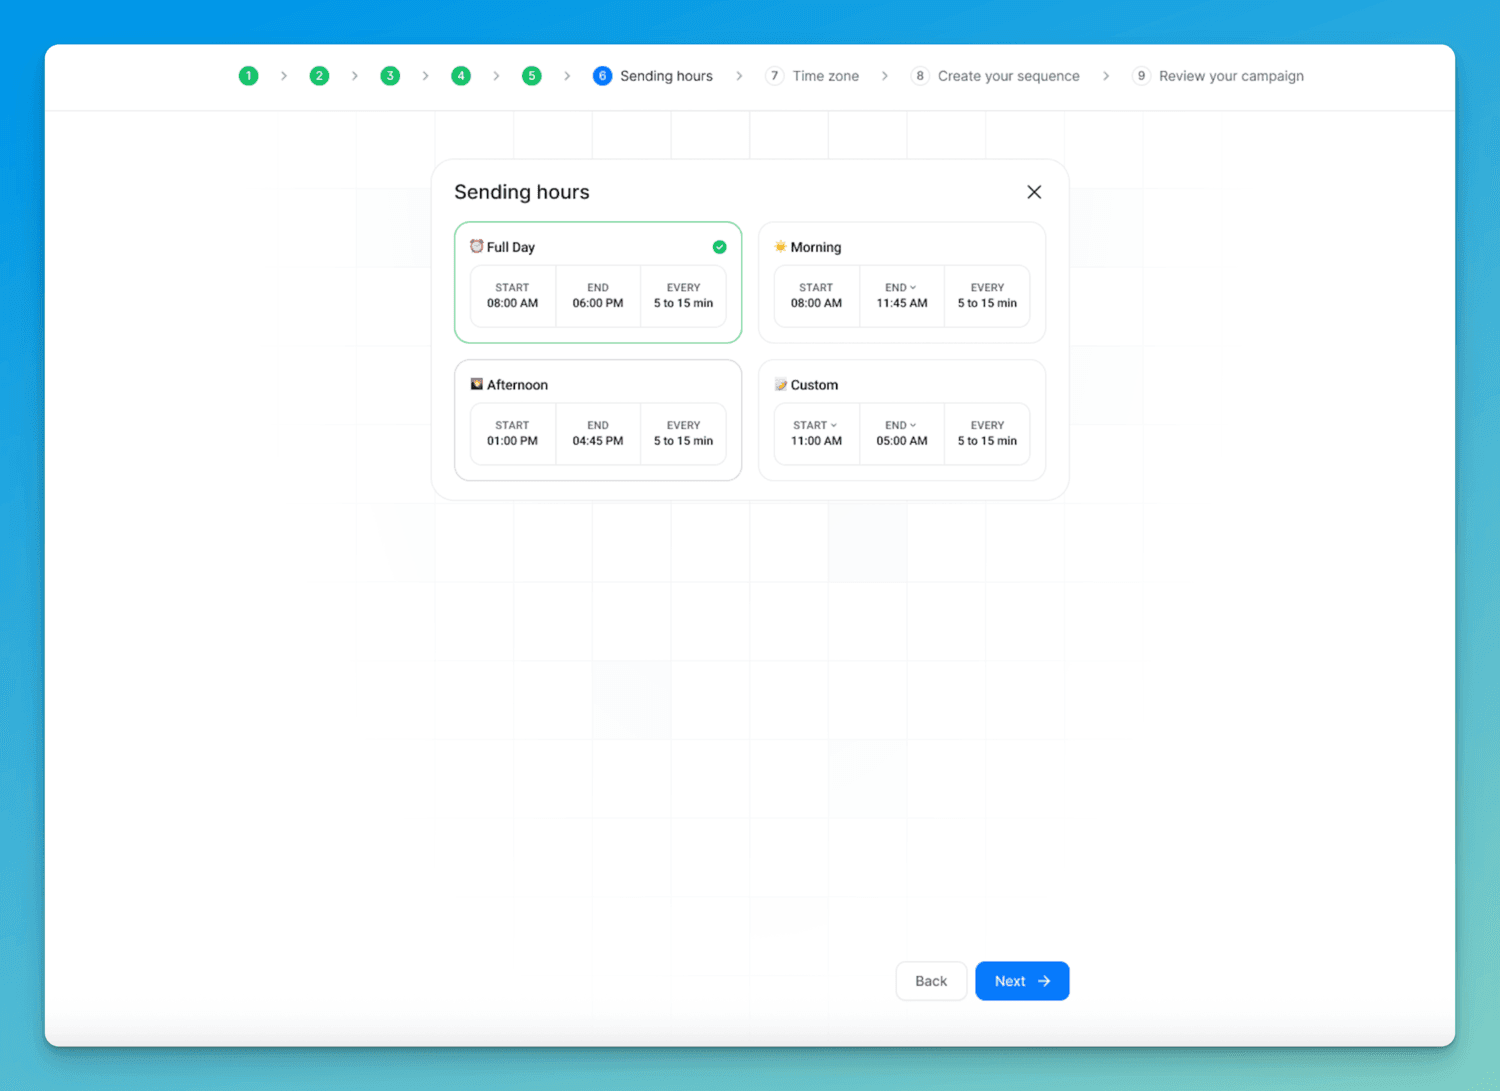Jump to step 2 green circle
The width and height of the screenshot is (1500, 1091).
click(x=319, y=76)
